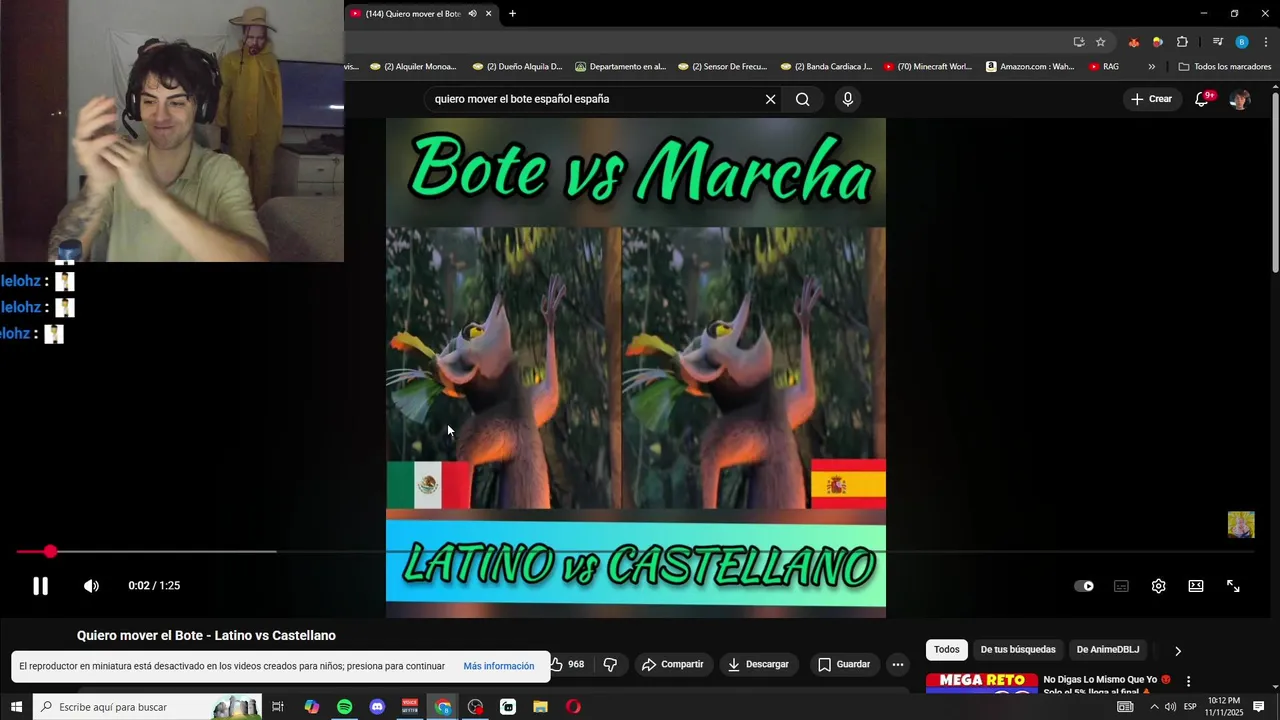Viewport: 1280px width, 720px height.
Task: Like the video with thumbs up 968
Action: pyautogui.click(x=567, y=664)
